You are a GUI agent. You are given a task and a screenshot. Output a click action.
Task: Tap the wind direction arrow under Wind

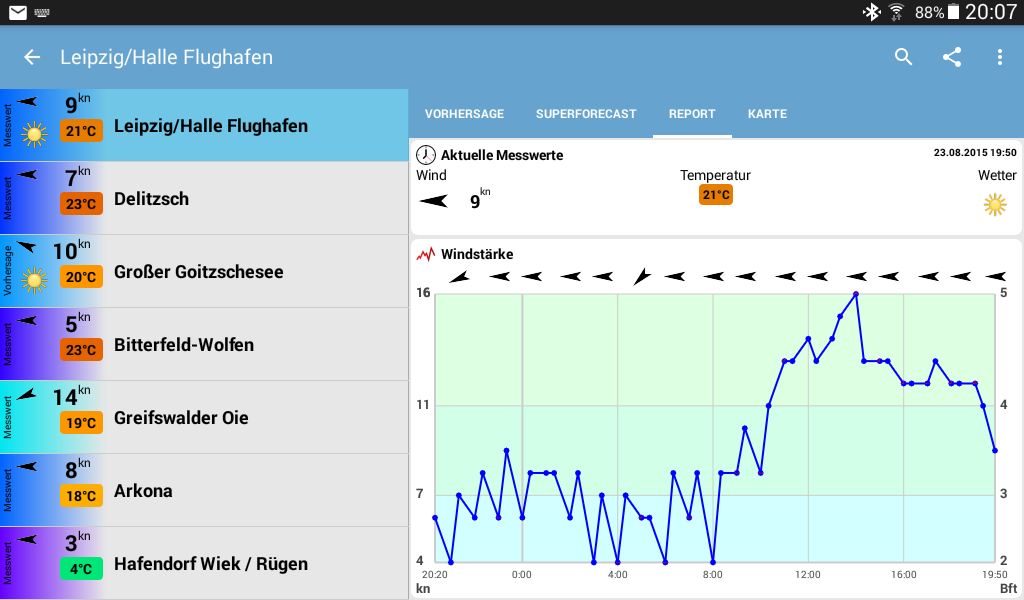[x=434, y=200]
